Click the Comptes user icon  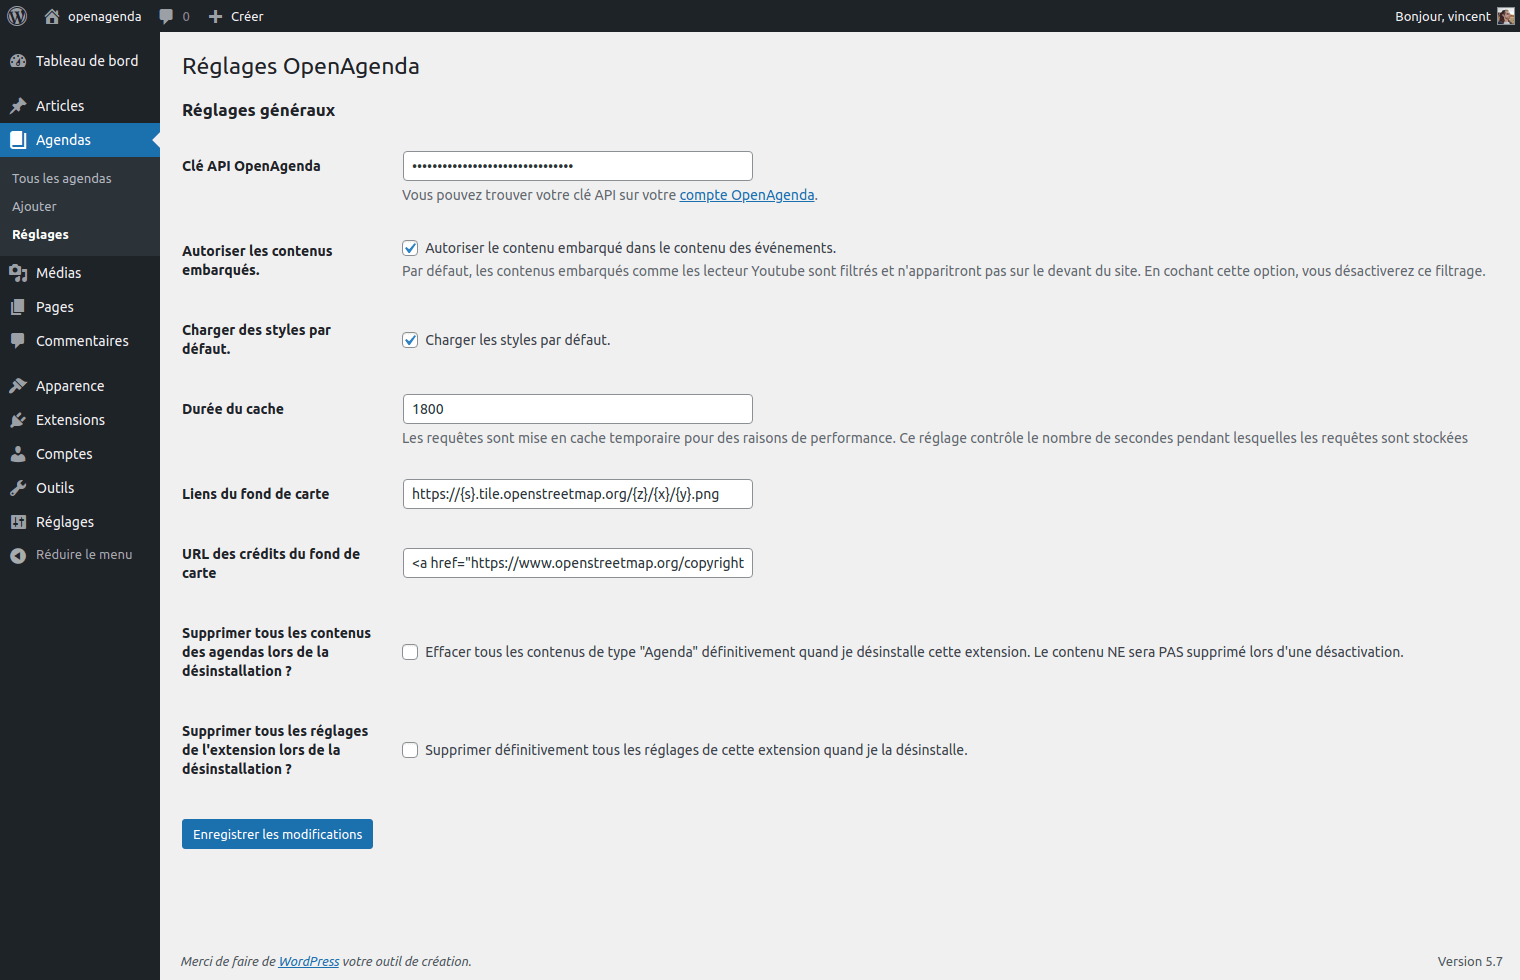[18, 454]
